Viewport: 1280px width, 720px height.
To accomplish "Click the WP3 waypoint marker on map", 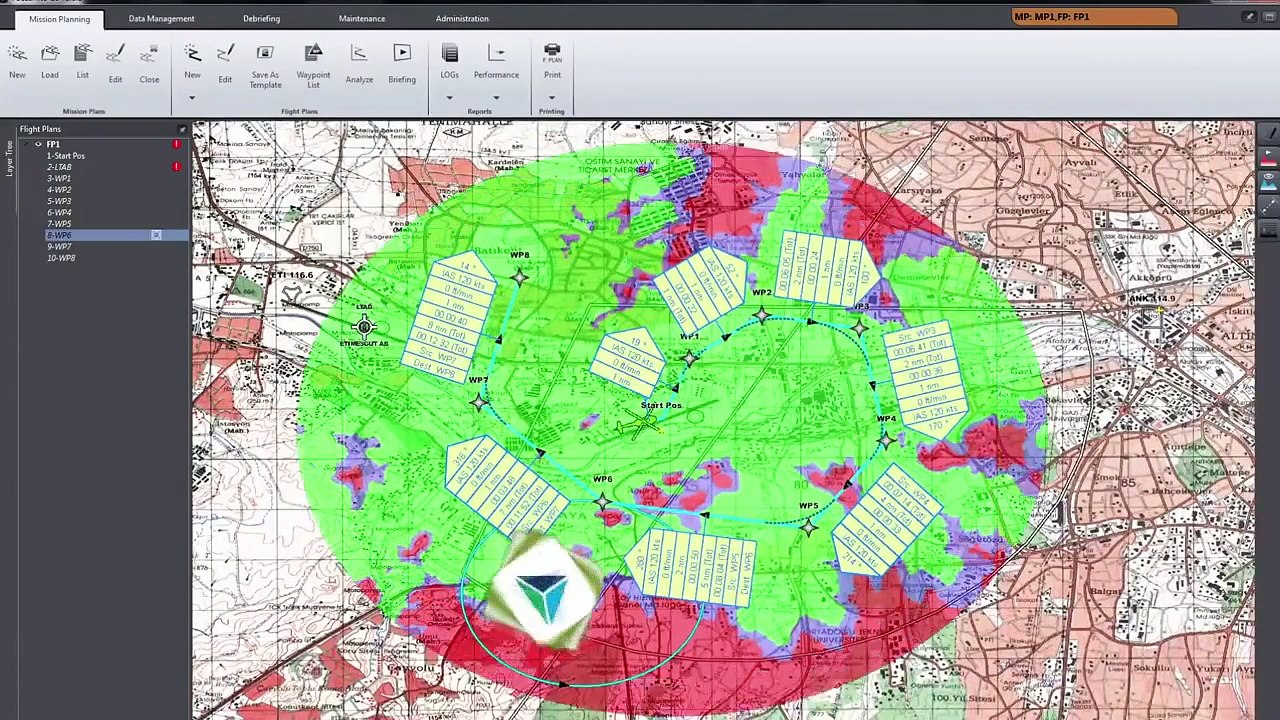I will (x=859, y=327).
